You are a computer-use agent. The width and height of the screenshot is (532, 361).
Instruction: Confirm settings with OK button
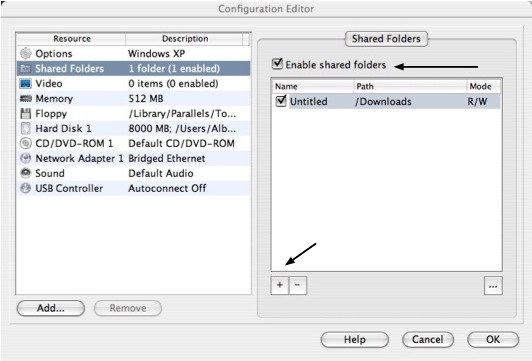click(x=493, y=340)
